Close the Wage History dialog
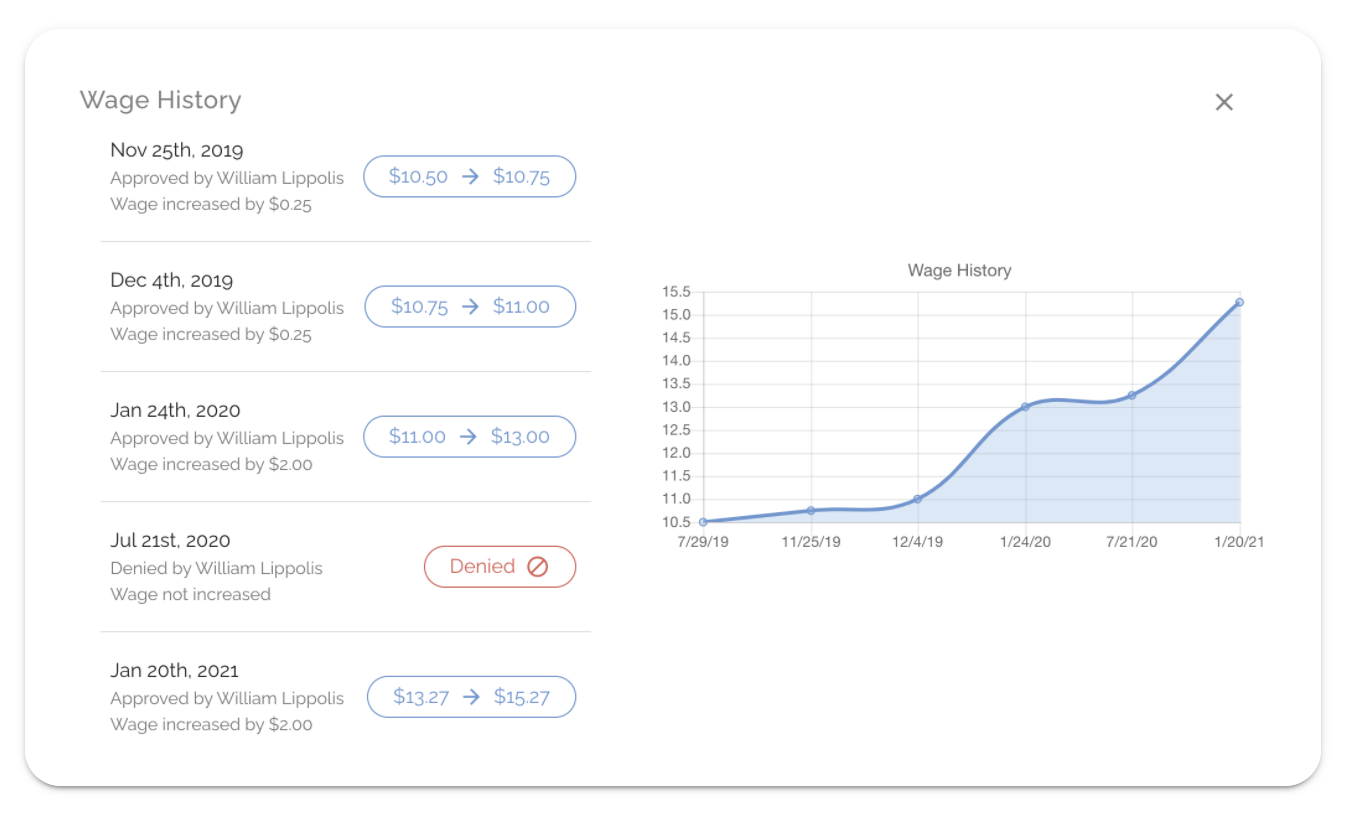Viewport: 1348px width, 816px height. 1224,102
